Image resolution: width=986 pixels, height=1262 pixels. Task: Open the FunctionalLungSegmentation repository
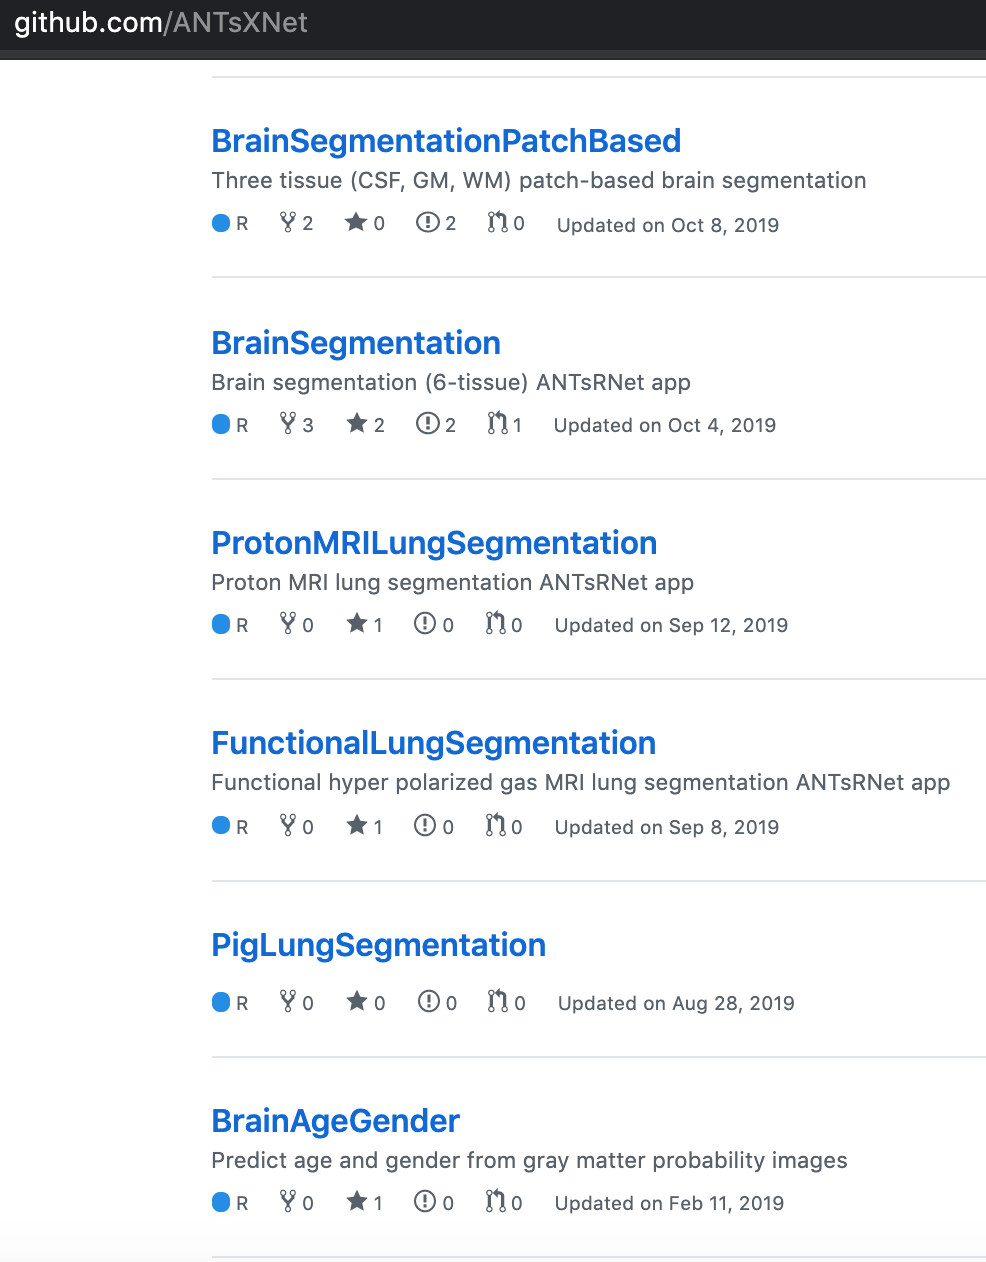click(433, 743)
